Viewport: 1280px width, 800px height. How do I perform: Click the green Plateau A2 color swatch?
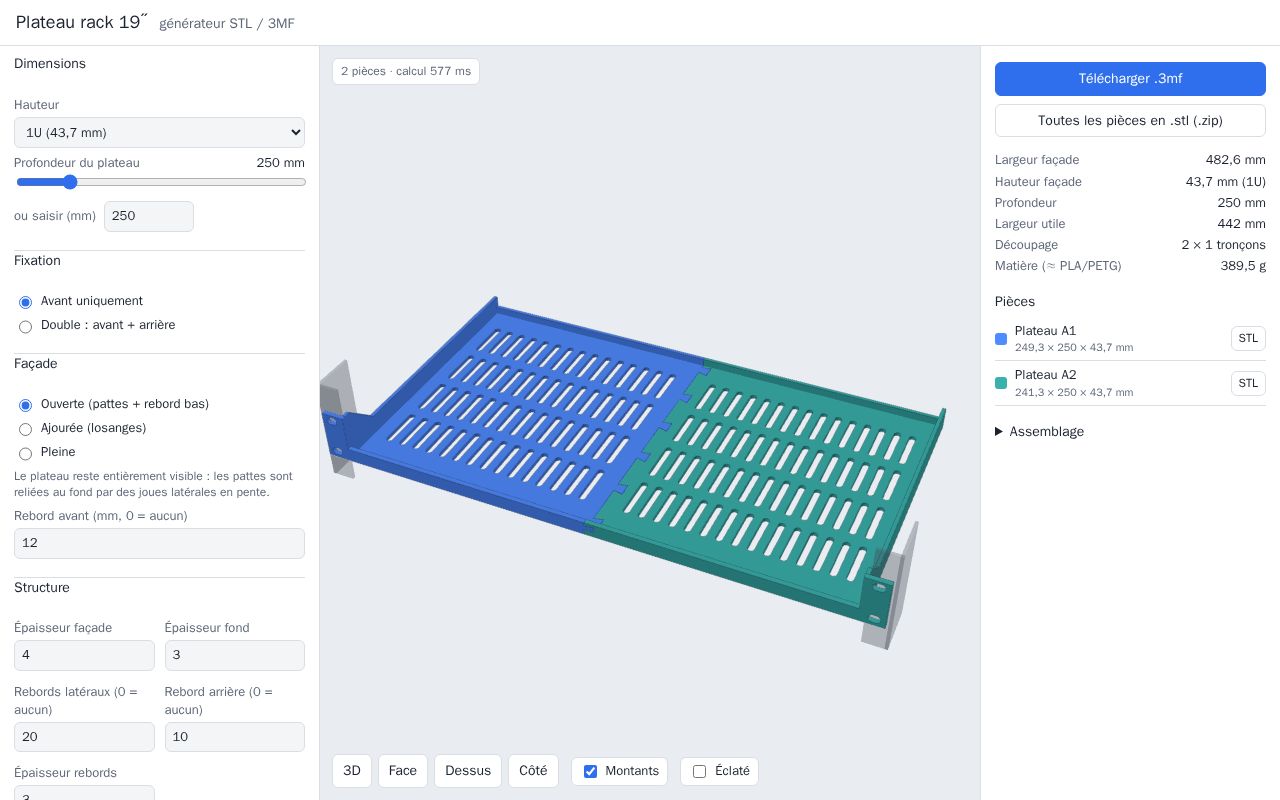click(1001, 383)
